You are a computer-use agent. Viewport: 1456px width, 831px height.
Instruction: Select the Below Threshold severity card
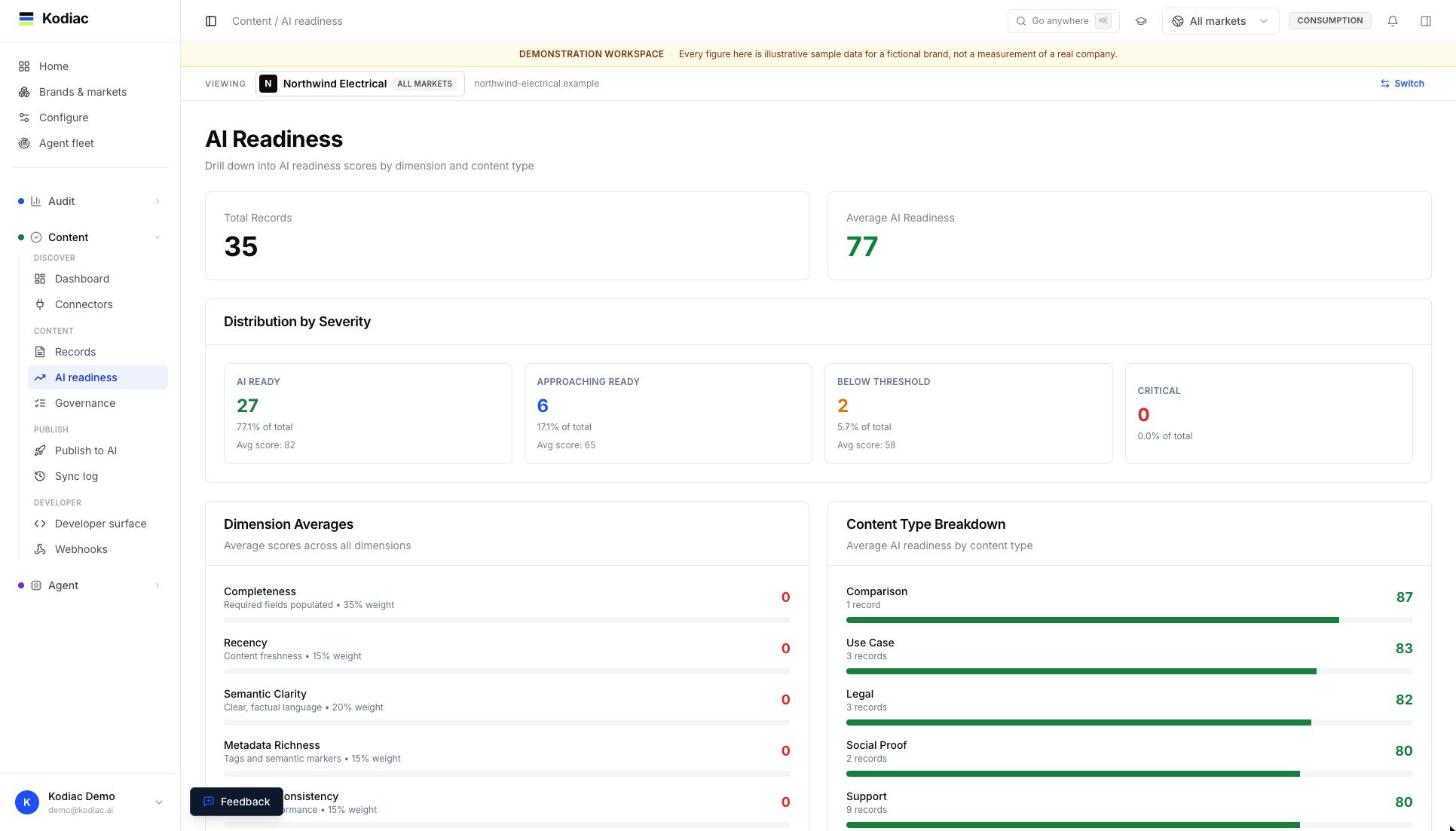click(968, 414)
